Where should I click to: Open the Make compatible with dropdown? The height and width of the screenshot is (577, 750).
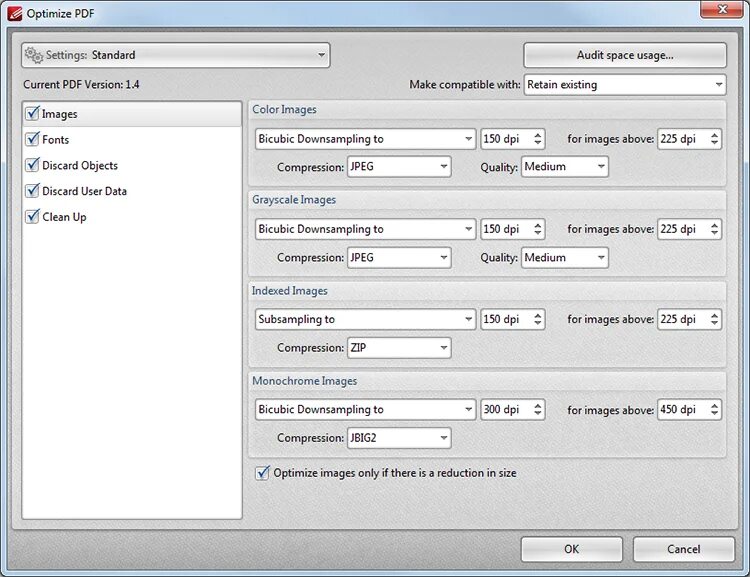[625, 85]
